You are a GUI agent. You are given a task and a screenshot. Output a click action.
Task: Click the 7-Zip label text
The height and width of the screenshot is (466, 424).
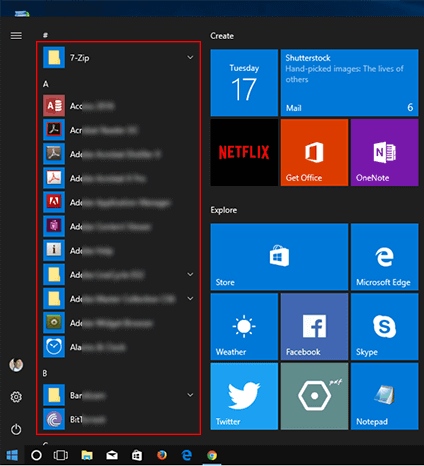79,58
